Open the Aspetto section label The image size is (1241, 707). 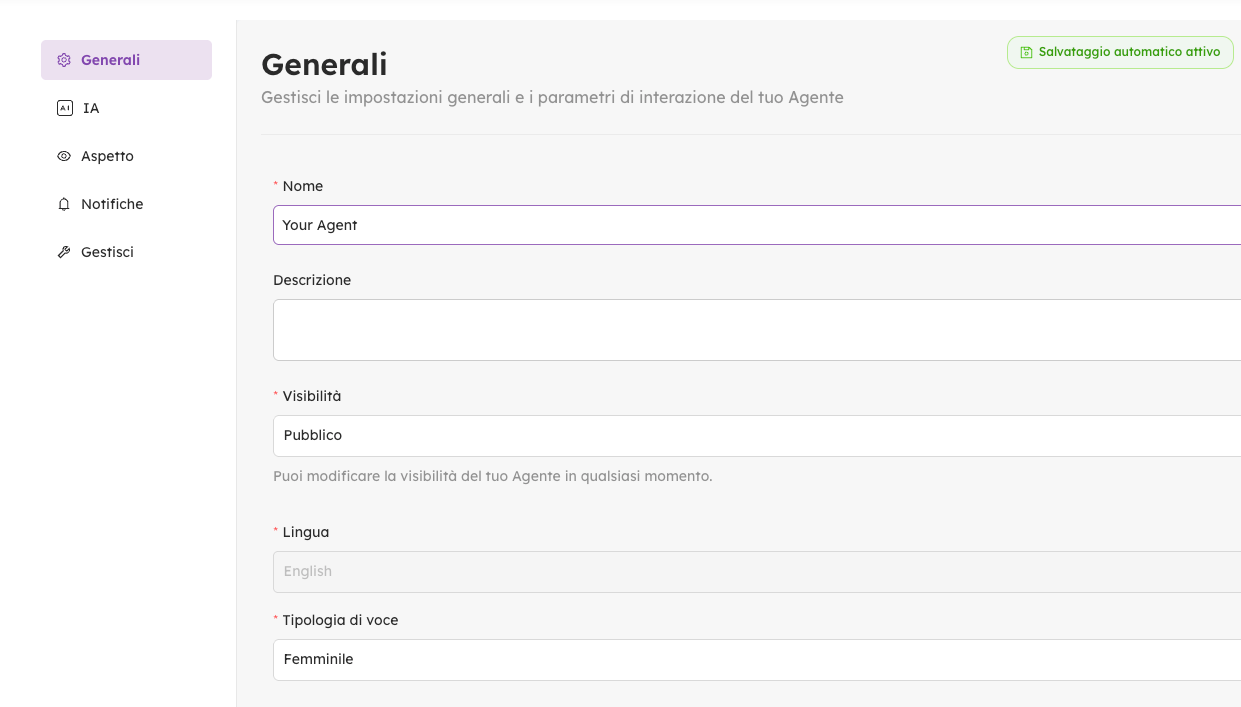coord(107,156)
